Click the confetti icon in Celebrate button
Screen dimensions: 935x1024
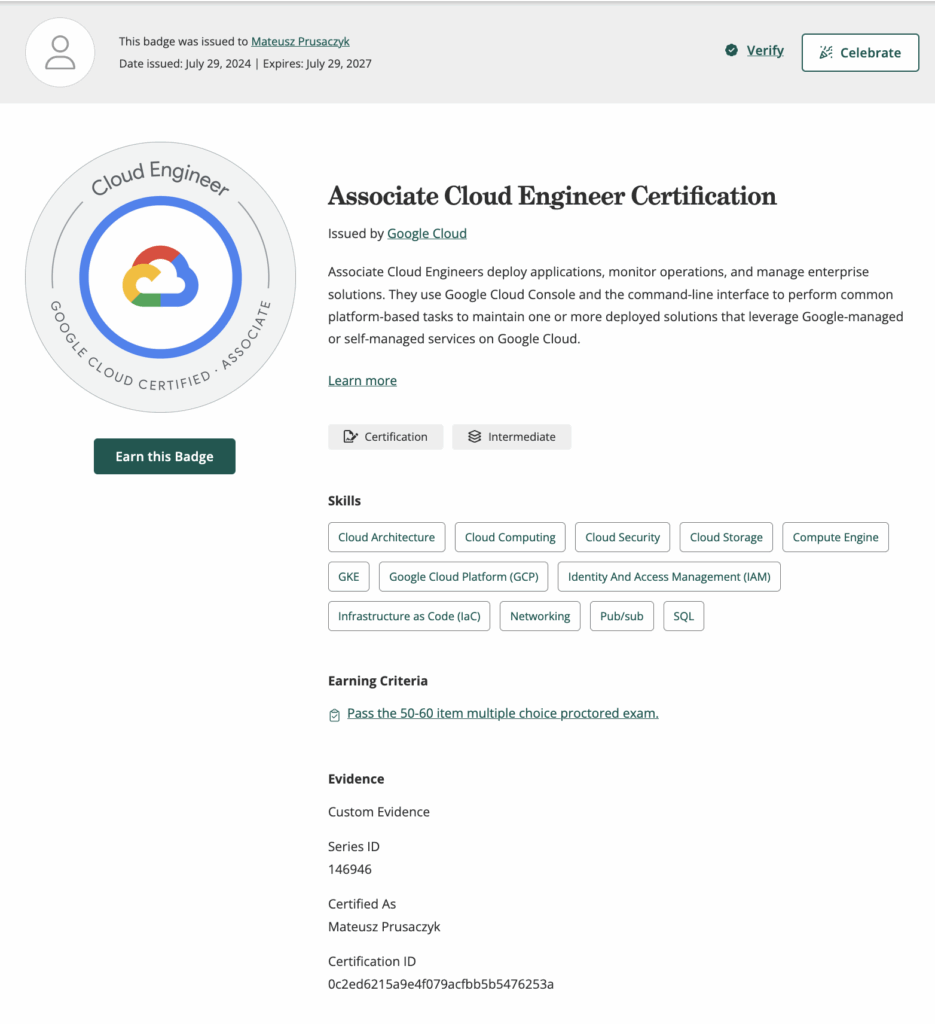click(x=825, y=53)
